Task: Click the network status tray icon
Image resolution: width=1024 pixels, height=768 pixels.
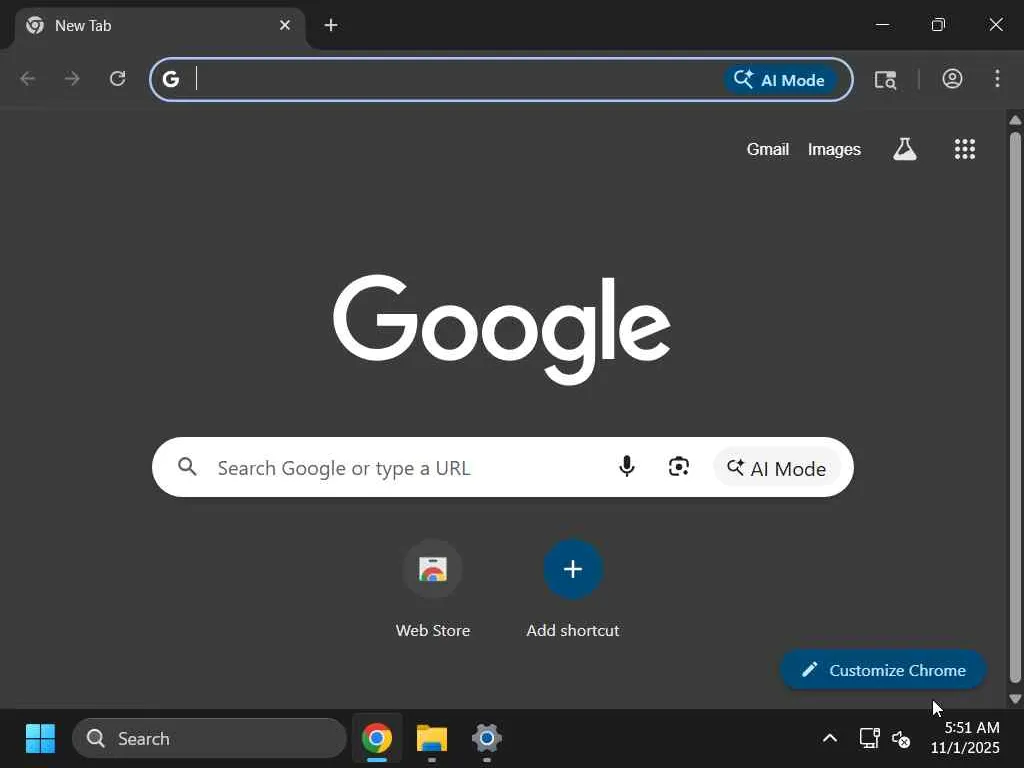Action: (x=869, y=739)
